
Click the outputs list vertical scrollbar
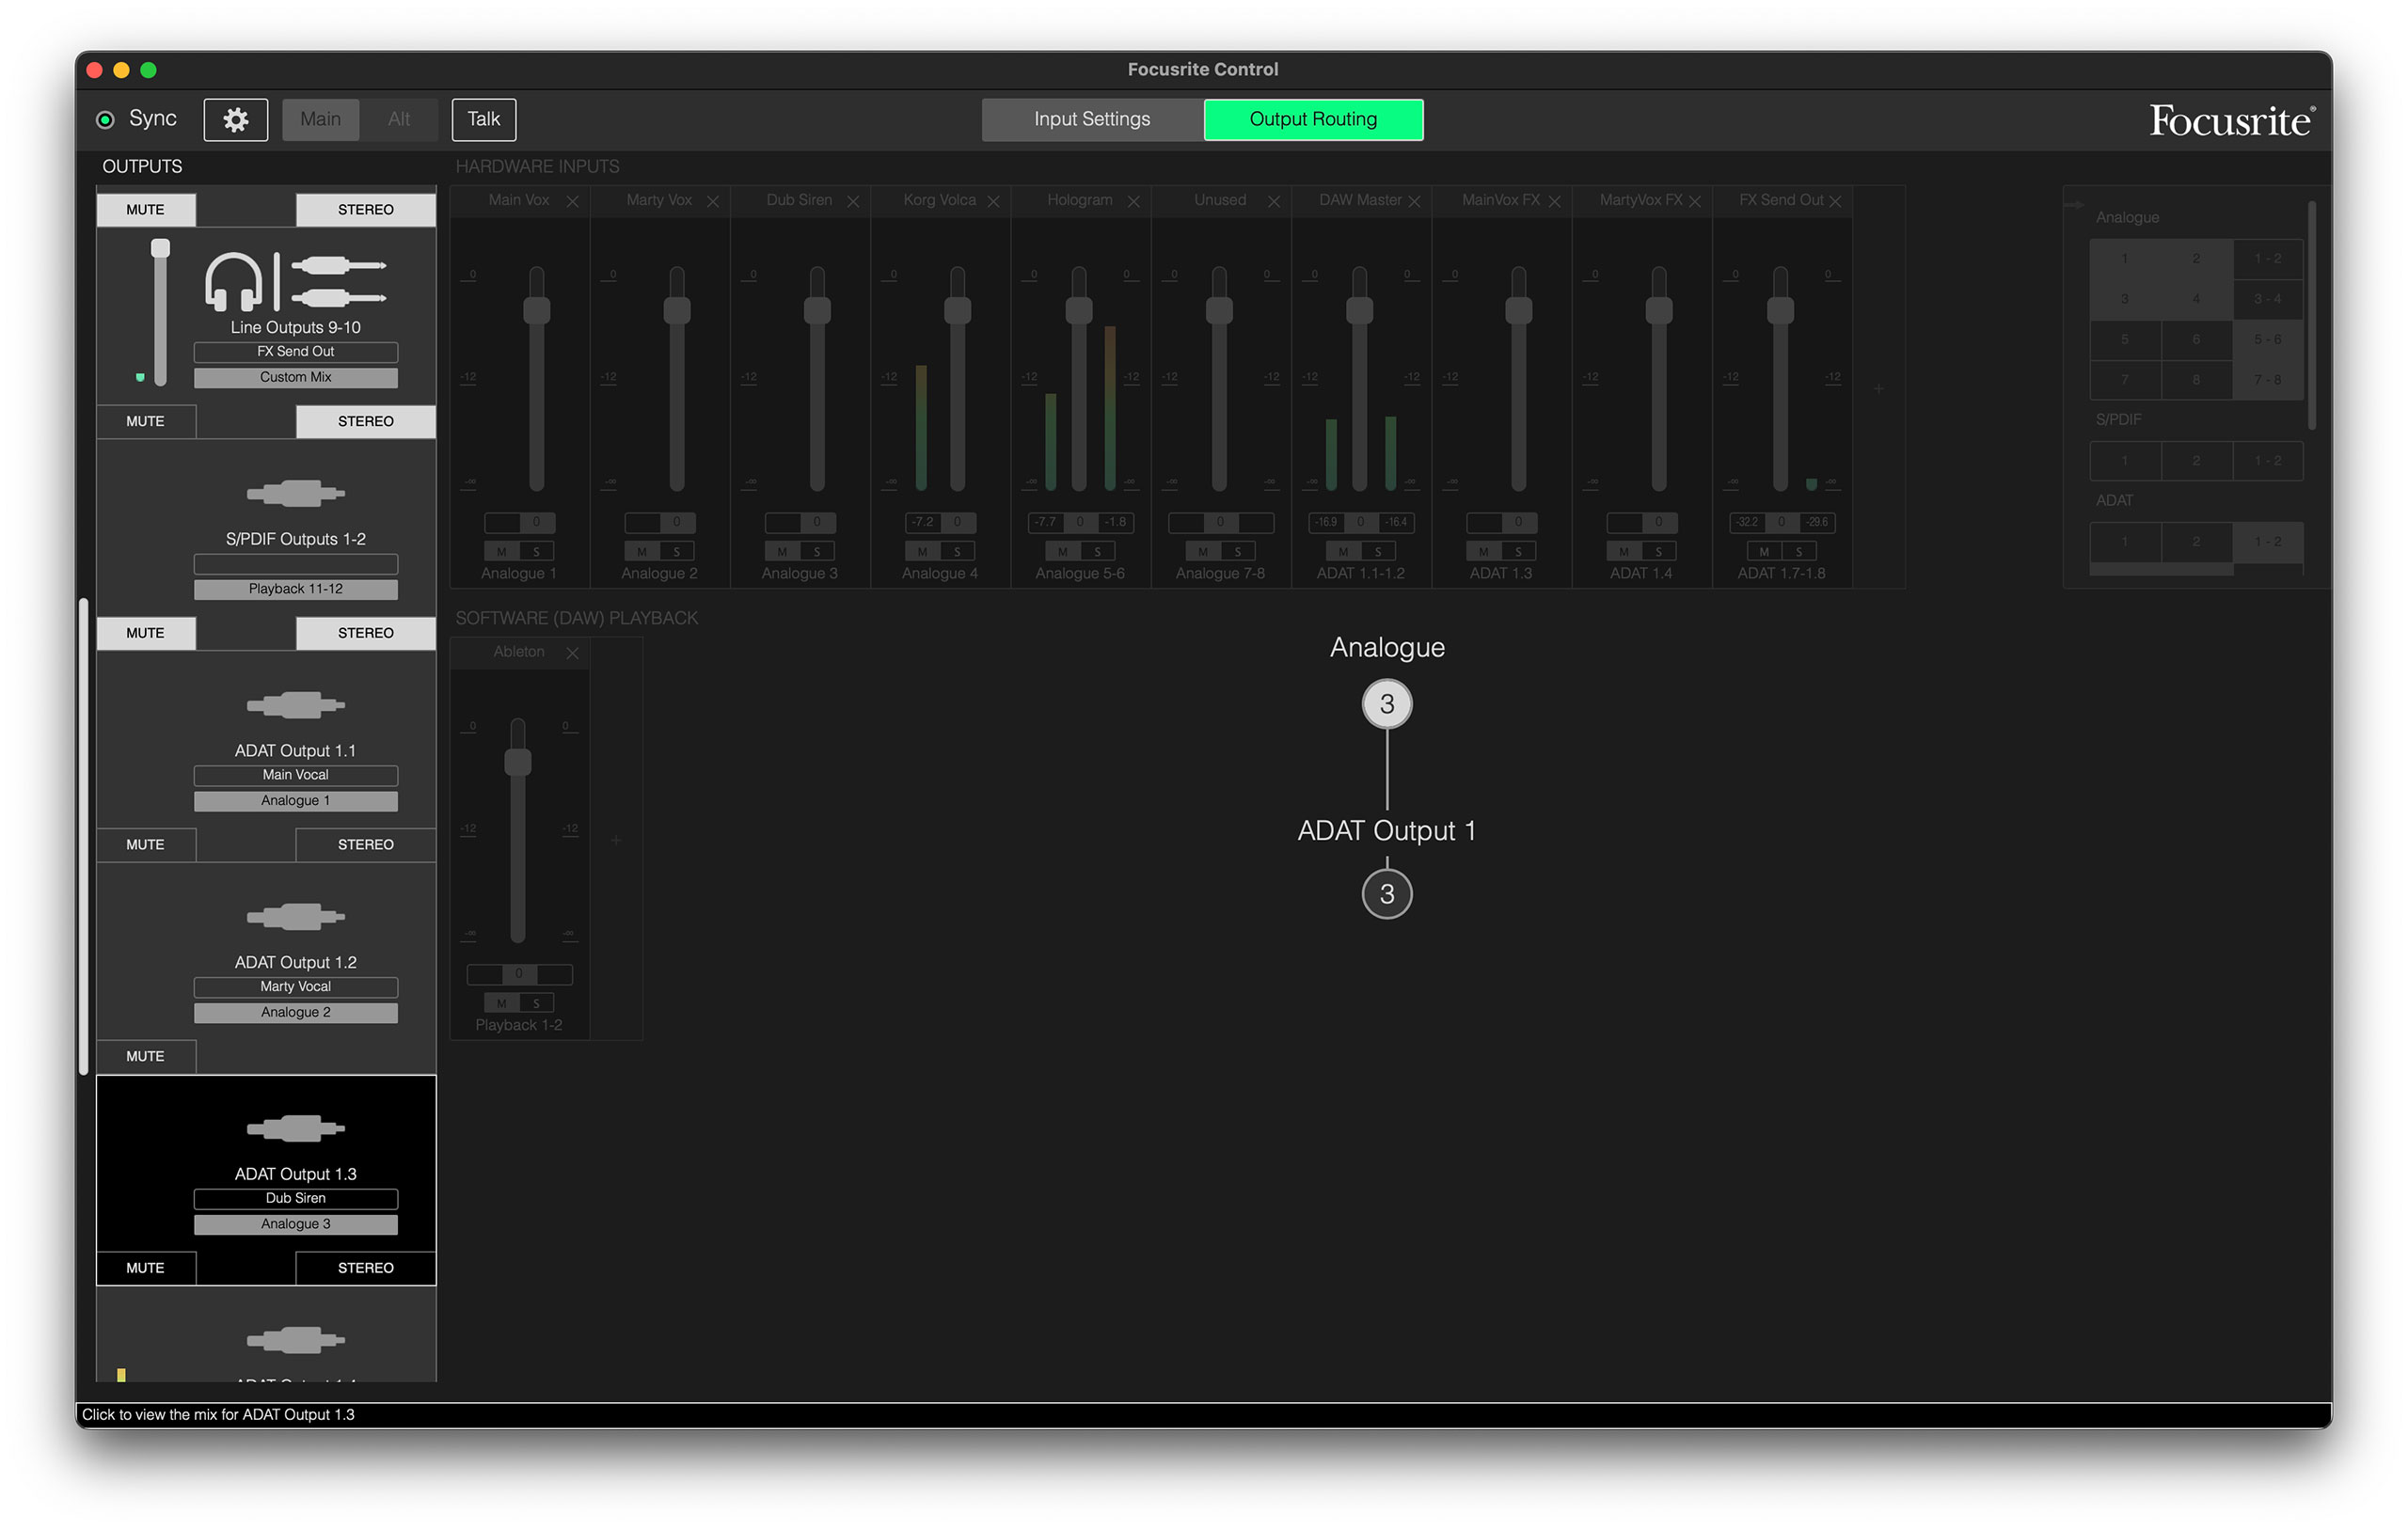[x=84, y=836]
